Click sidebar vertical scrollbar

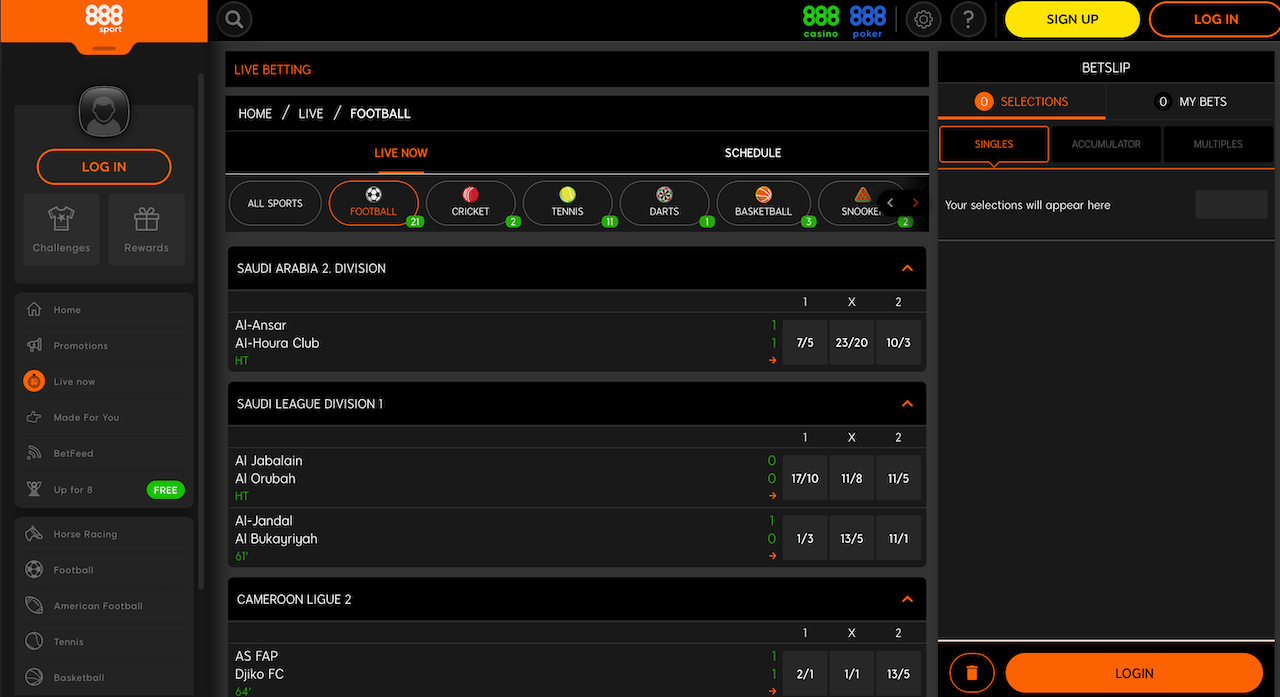202,330
